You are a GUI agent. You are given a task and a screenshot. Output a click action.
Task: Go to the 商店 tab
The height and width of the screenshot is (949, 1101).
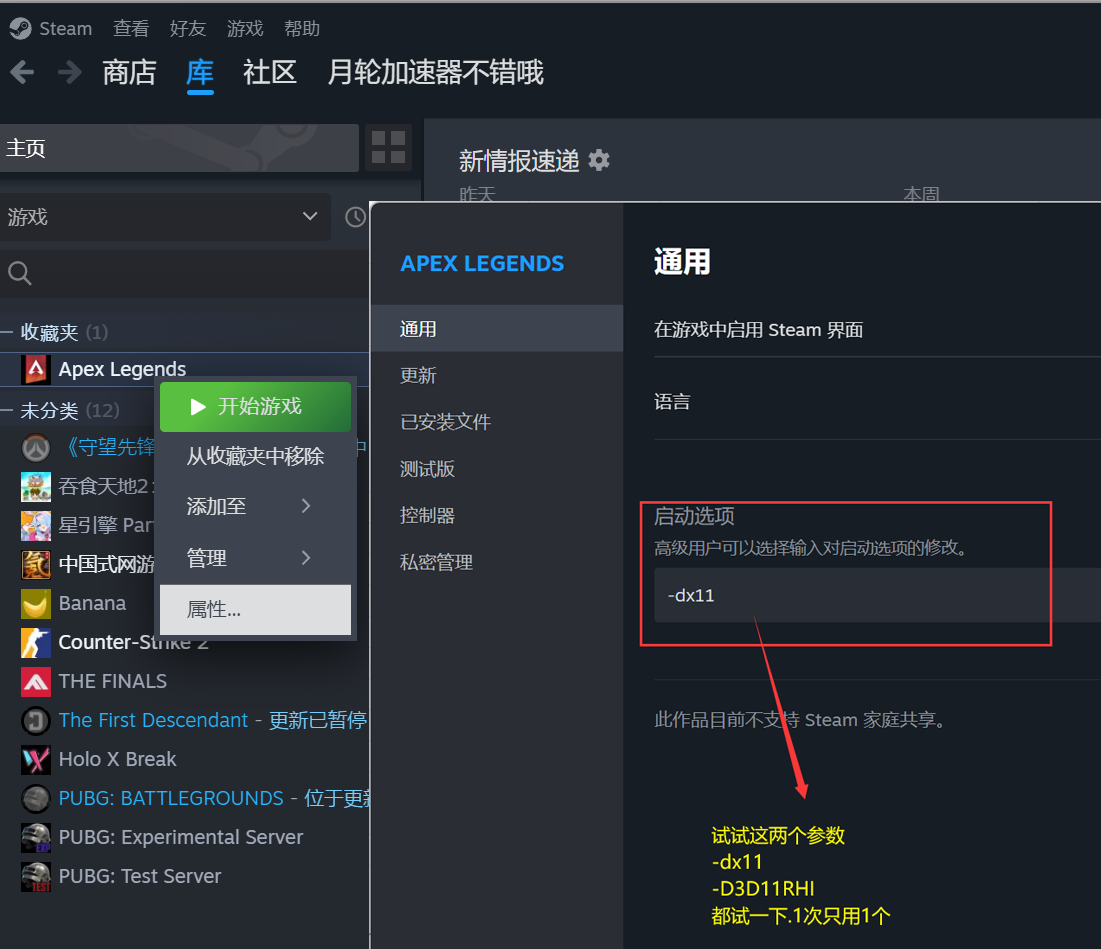point(129,72)
